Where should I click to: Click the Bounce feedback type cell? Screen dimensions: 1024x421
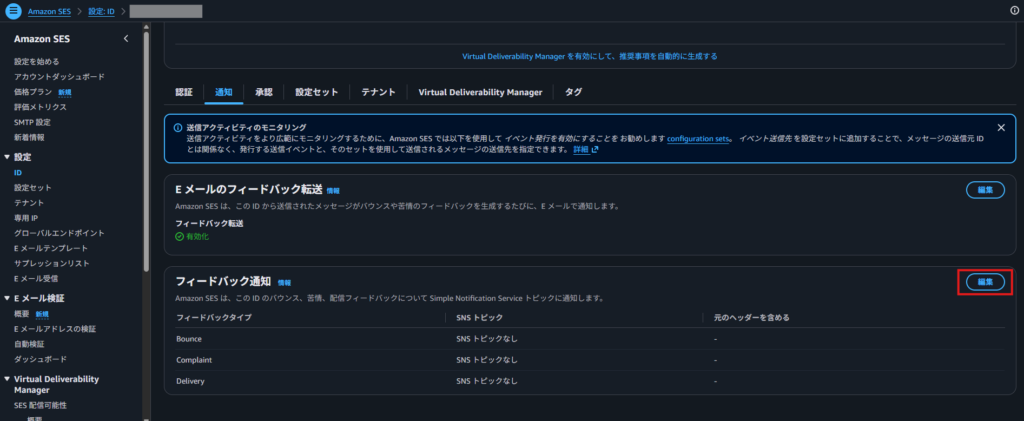tap(189, 339)
